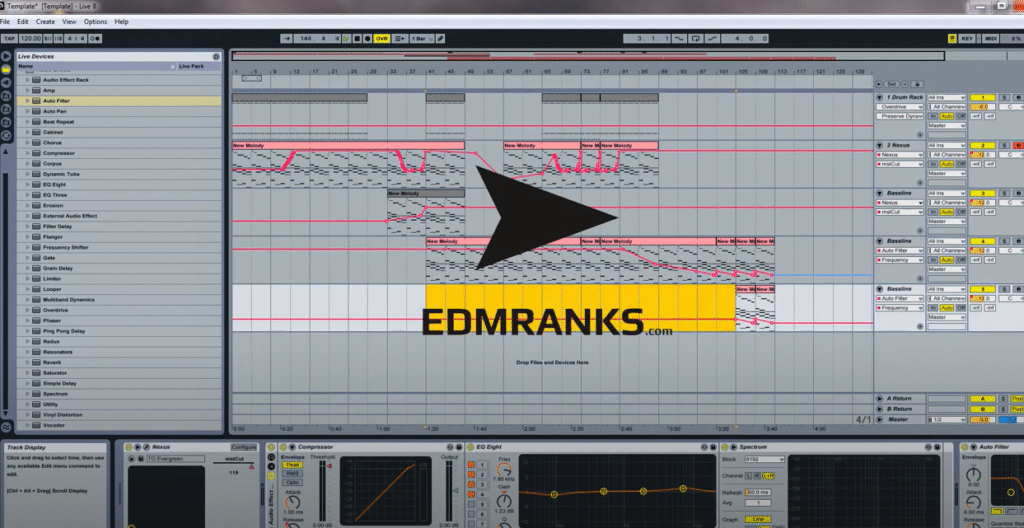Click the 1 Drum Rack volume field
This screenshot has height=528, width=1024.
click(982, 107)
